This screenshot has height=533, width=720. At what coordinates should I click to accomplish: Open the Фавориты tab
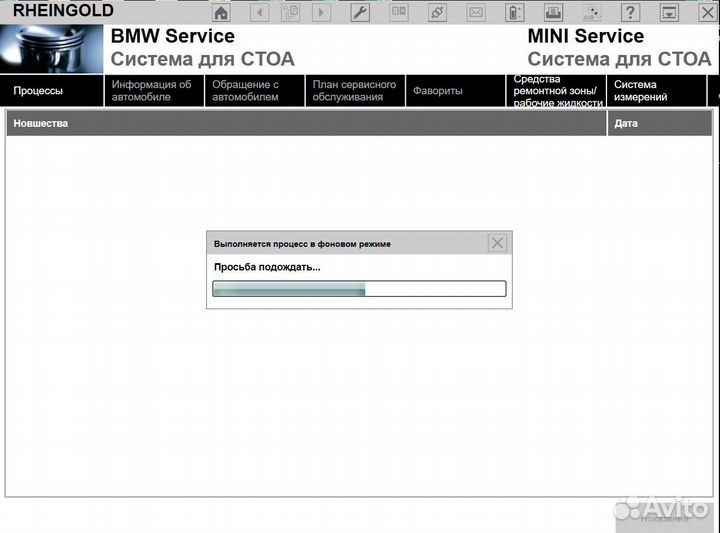click(x=456, y=90)
